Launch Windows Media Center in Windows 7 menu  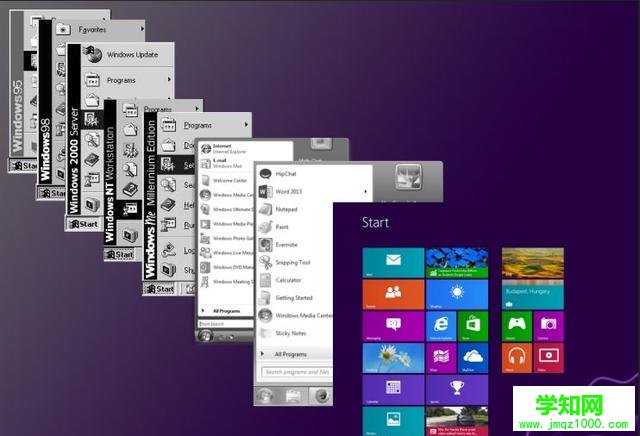[304, 316]
